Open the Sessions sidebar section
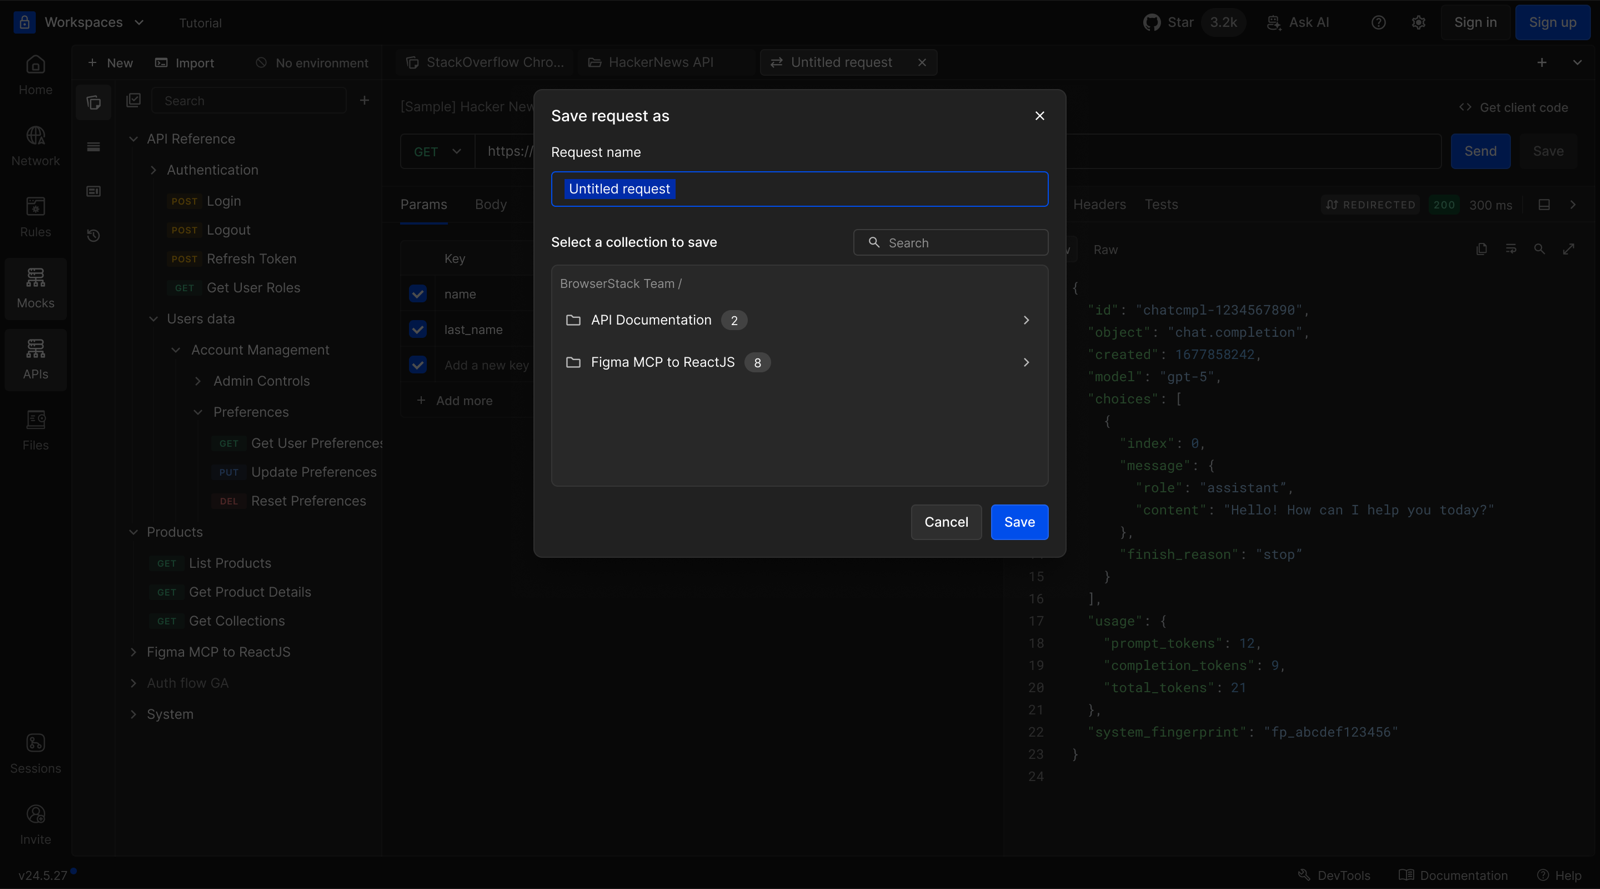The height and width of the screenshot is (889, 1600). [35, 753]
